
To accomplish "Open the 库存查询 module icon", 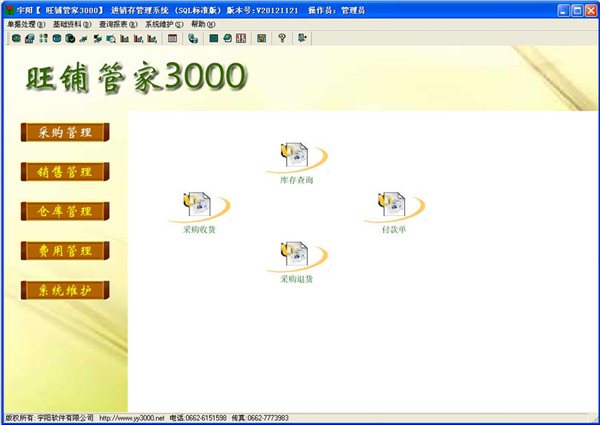I will point(297,163).
